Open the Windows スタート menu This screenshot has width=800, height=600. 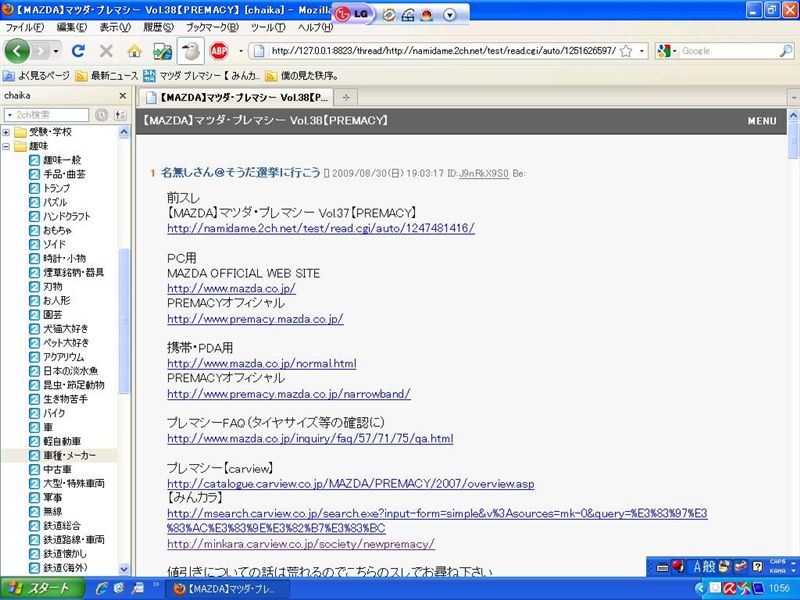[43, 589]
